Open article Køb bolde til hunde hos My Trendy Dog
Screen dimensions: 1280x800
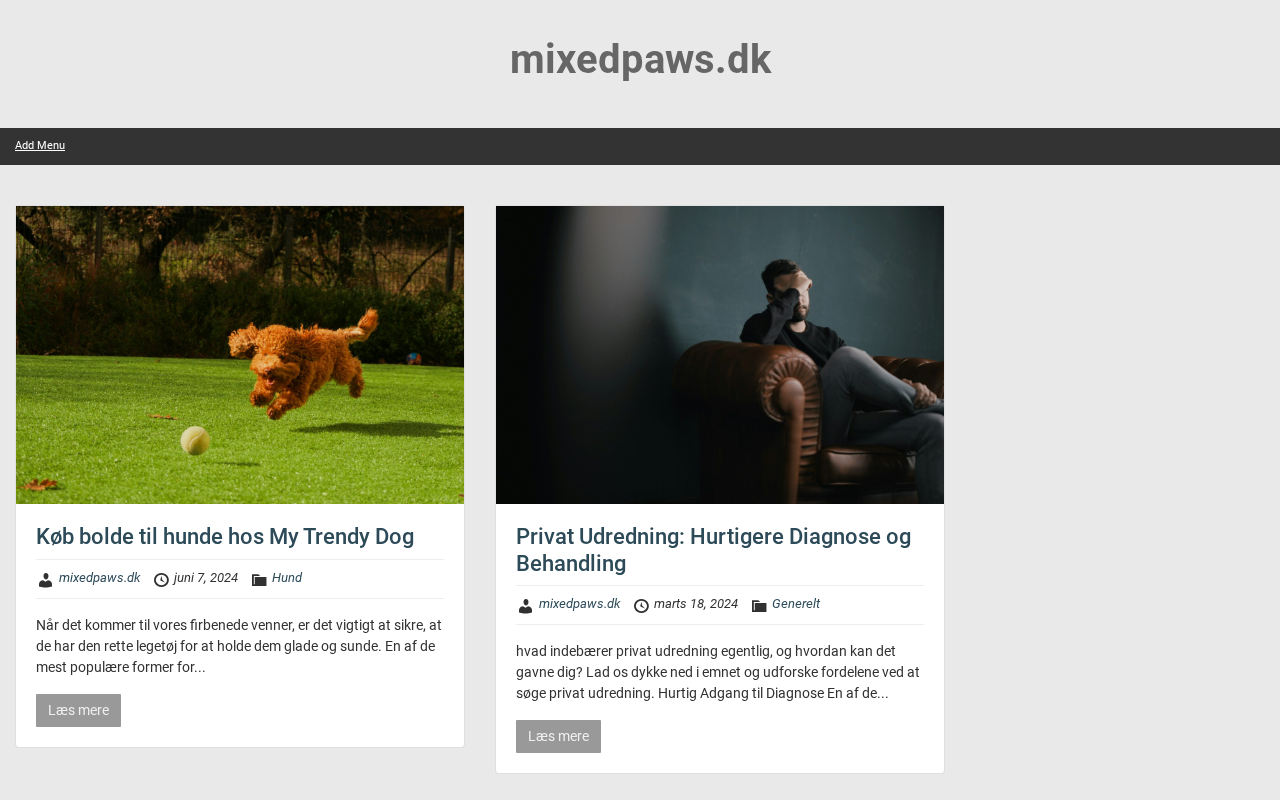click(x=225, y=537)
